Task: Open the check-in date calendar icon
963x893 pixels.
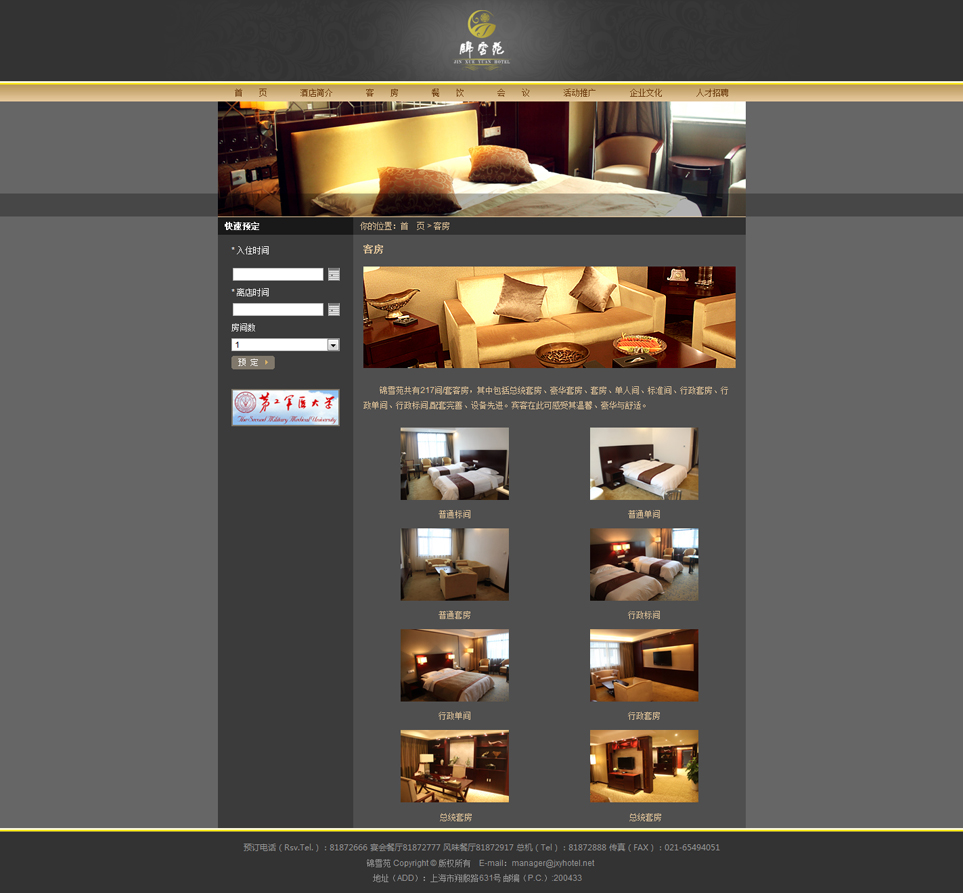Action: pyautogui.click(x=334, y=275)
